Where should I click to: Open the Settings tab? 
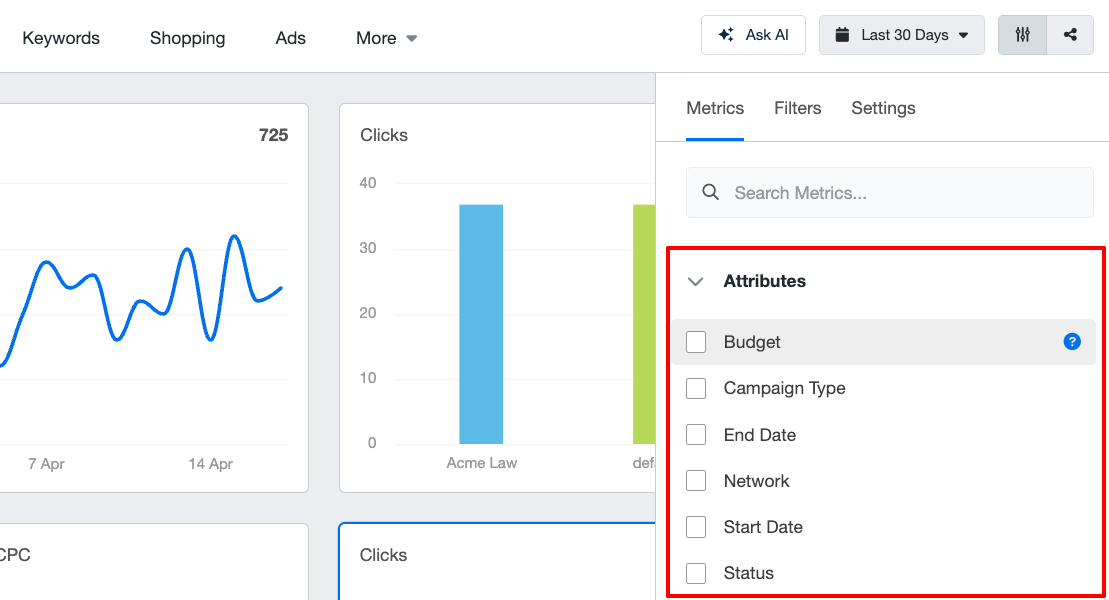point(883,108)
